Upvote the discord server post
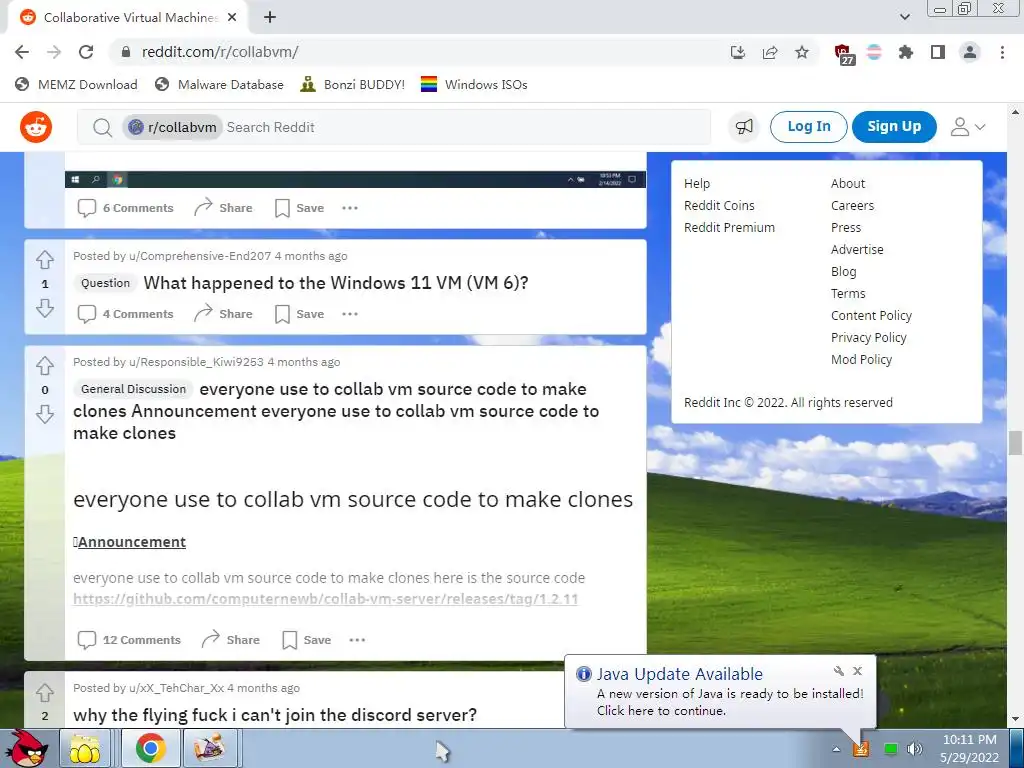The height and width of the screenshot is (768, 1024). (44, 692)
